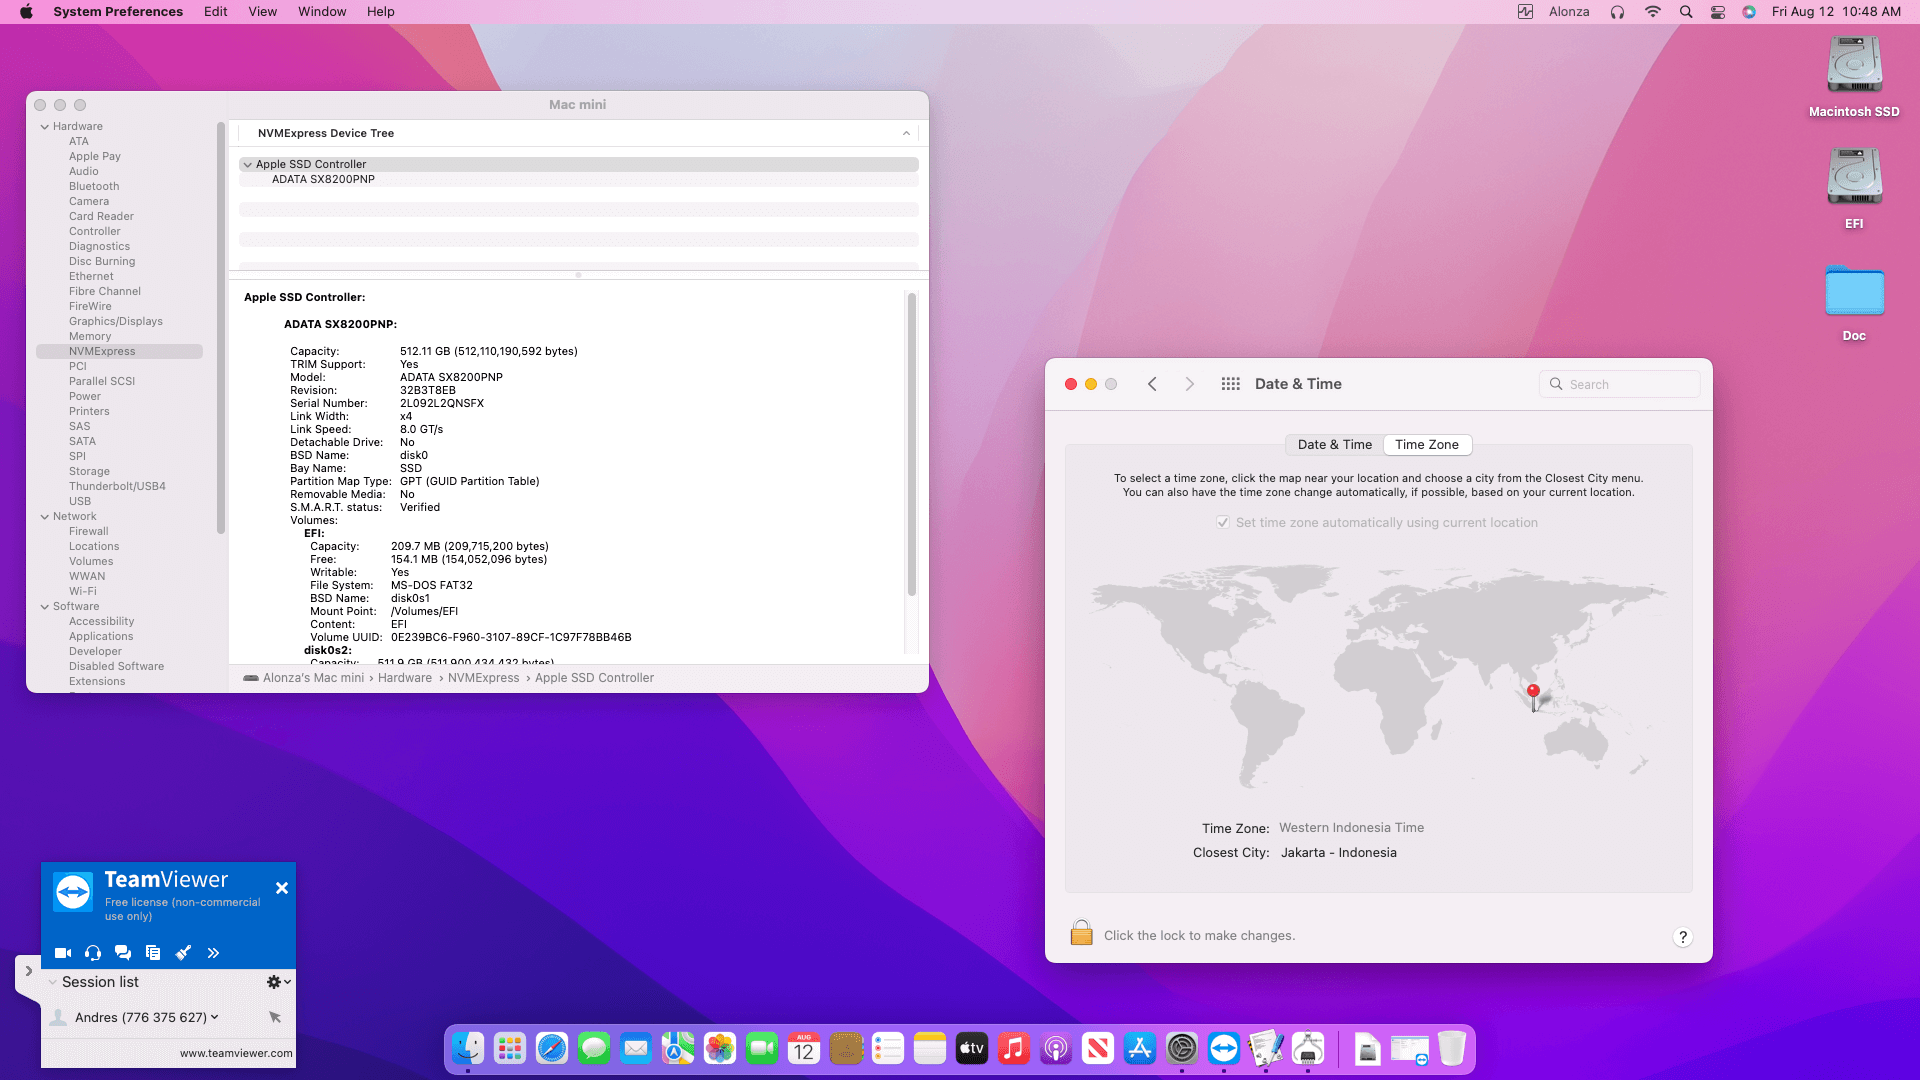
Task: Collapse the Apple SSD Controller tree row
Action: coord(247,164)
